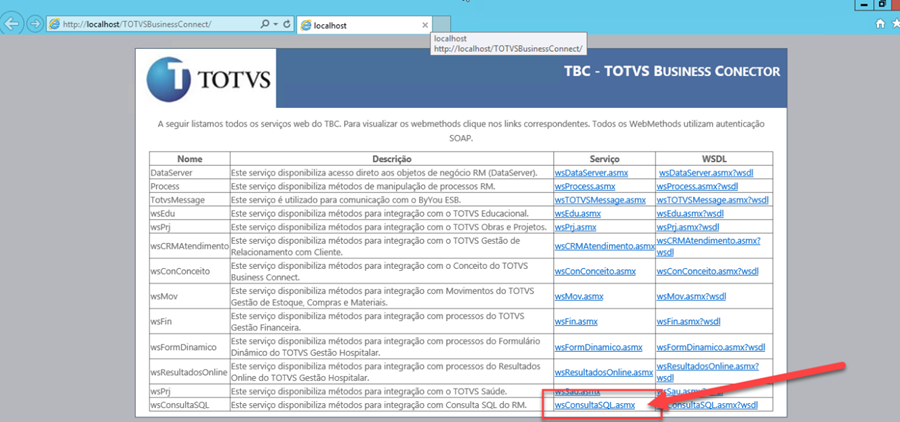
Task: Minimize the browser window
Action: (863, 5)
